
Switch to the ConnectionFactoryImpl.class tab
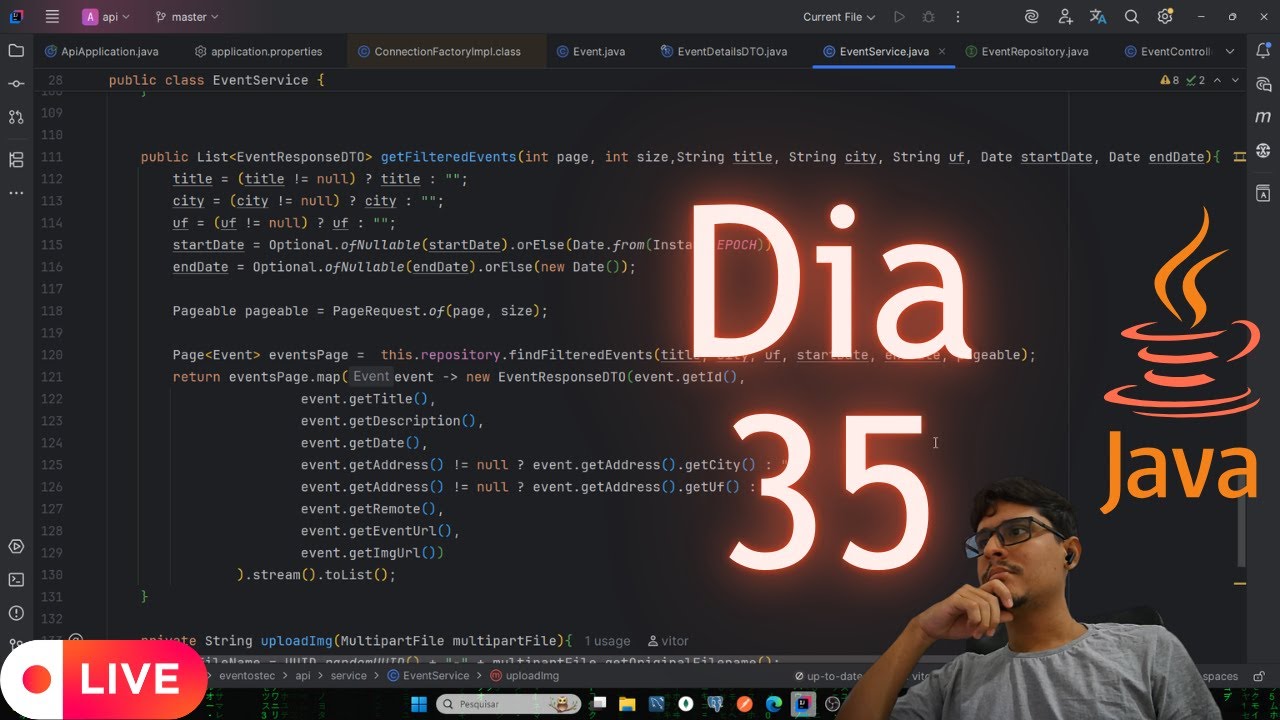(447, 52)
